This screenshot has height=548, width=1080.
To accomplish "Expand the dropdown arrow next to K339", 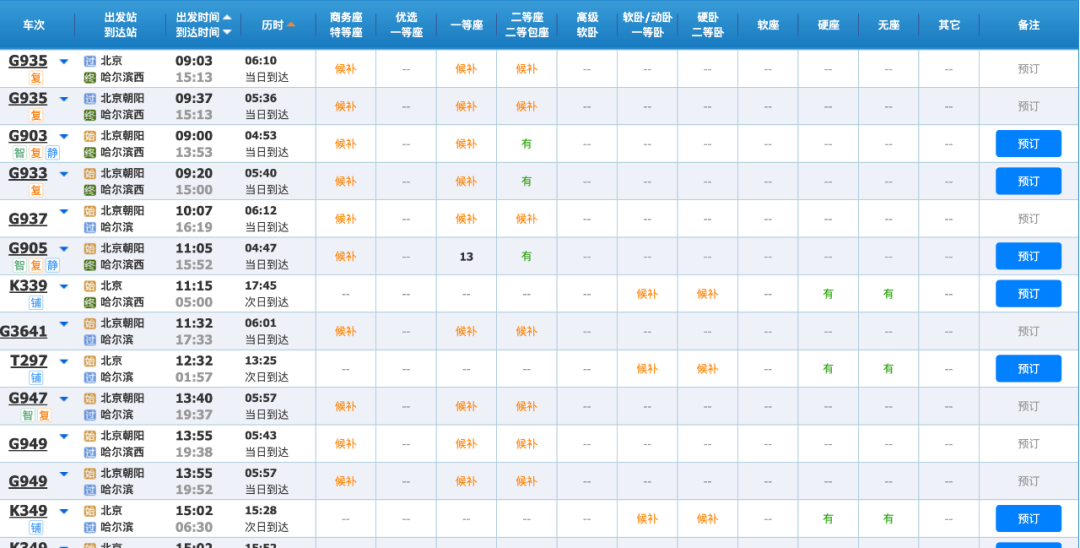I will click(x=64, y=286).
